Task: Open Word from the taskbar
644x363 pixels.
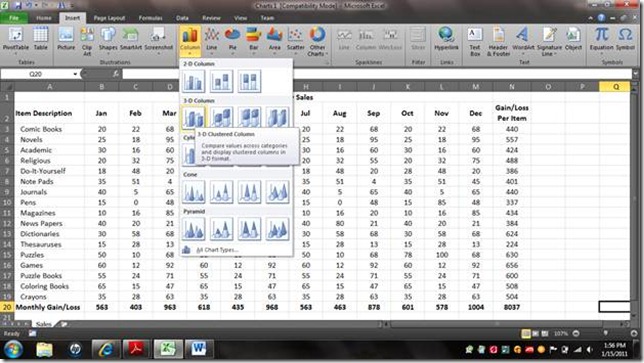Action: pos(199,349)
